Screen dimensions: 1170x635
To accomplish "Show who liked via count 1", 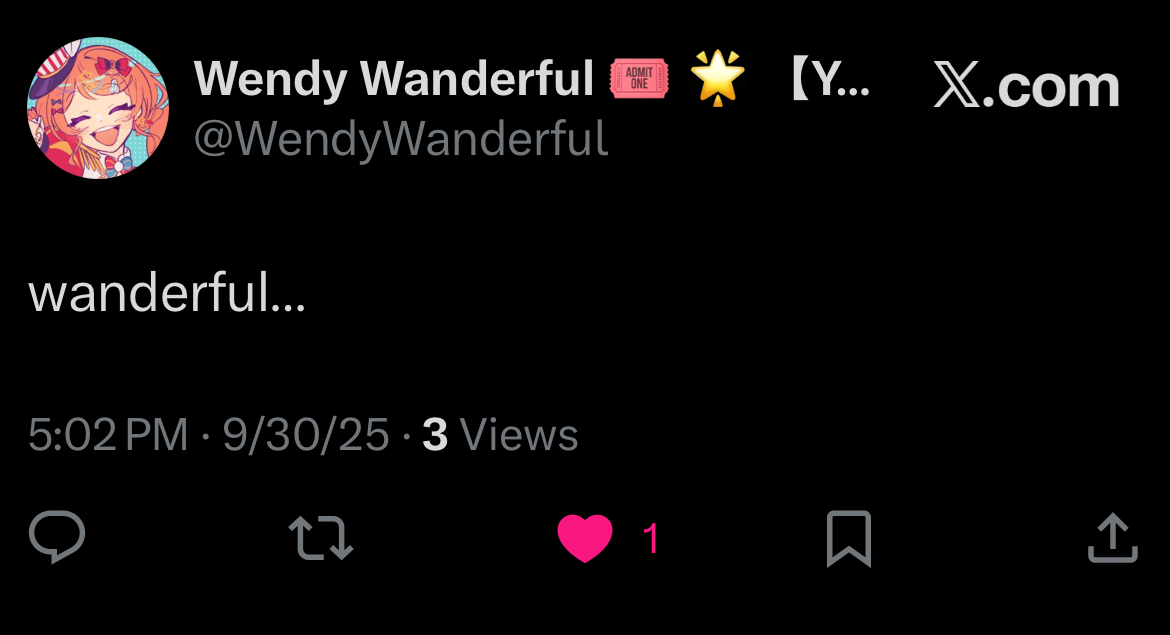I will pyautogui.click(x=651, y=539).
